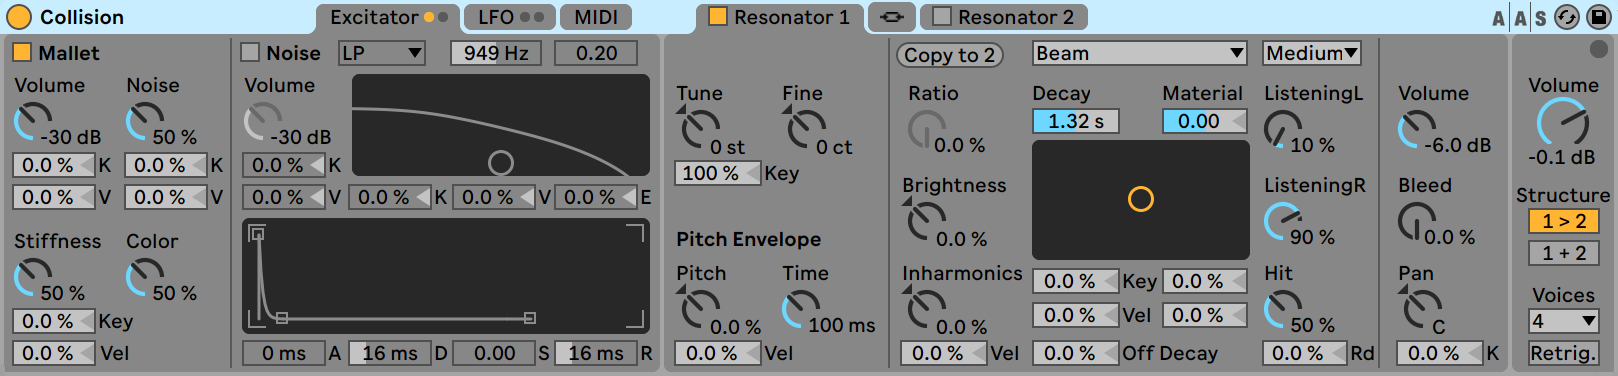Viewport: 1618px width, 376px height.
Task: Click the 100 % Key tune field
Action: pos(718,173)
